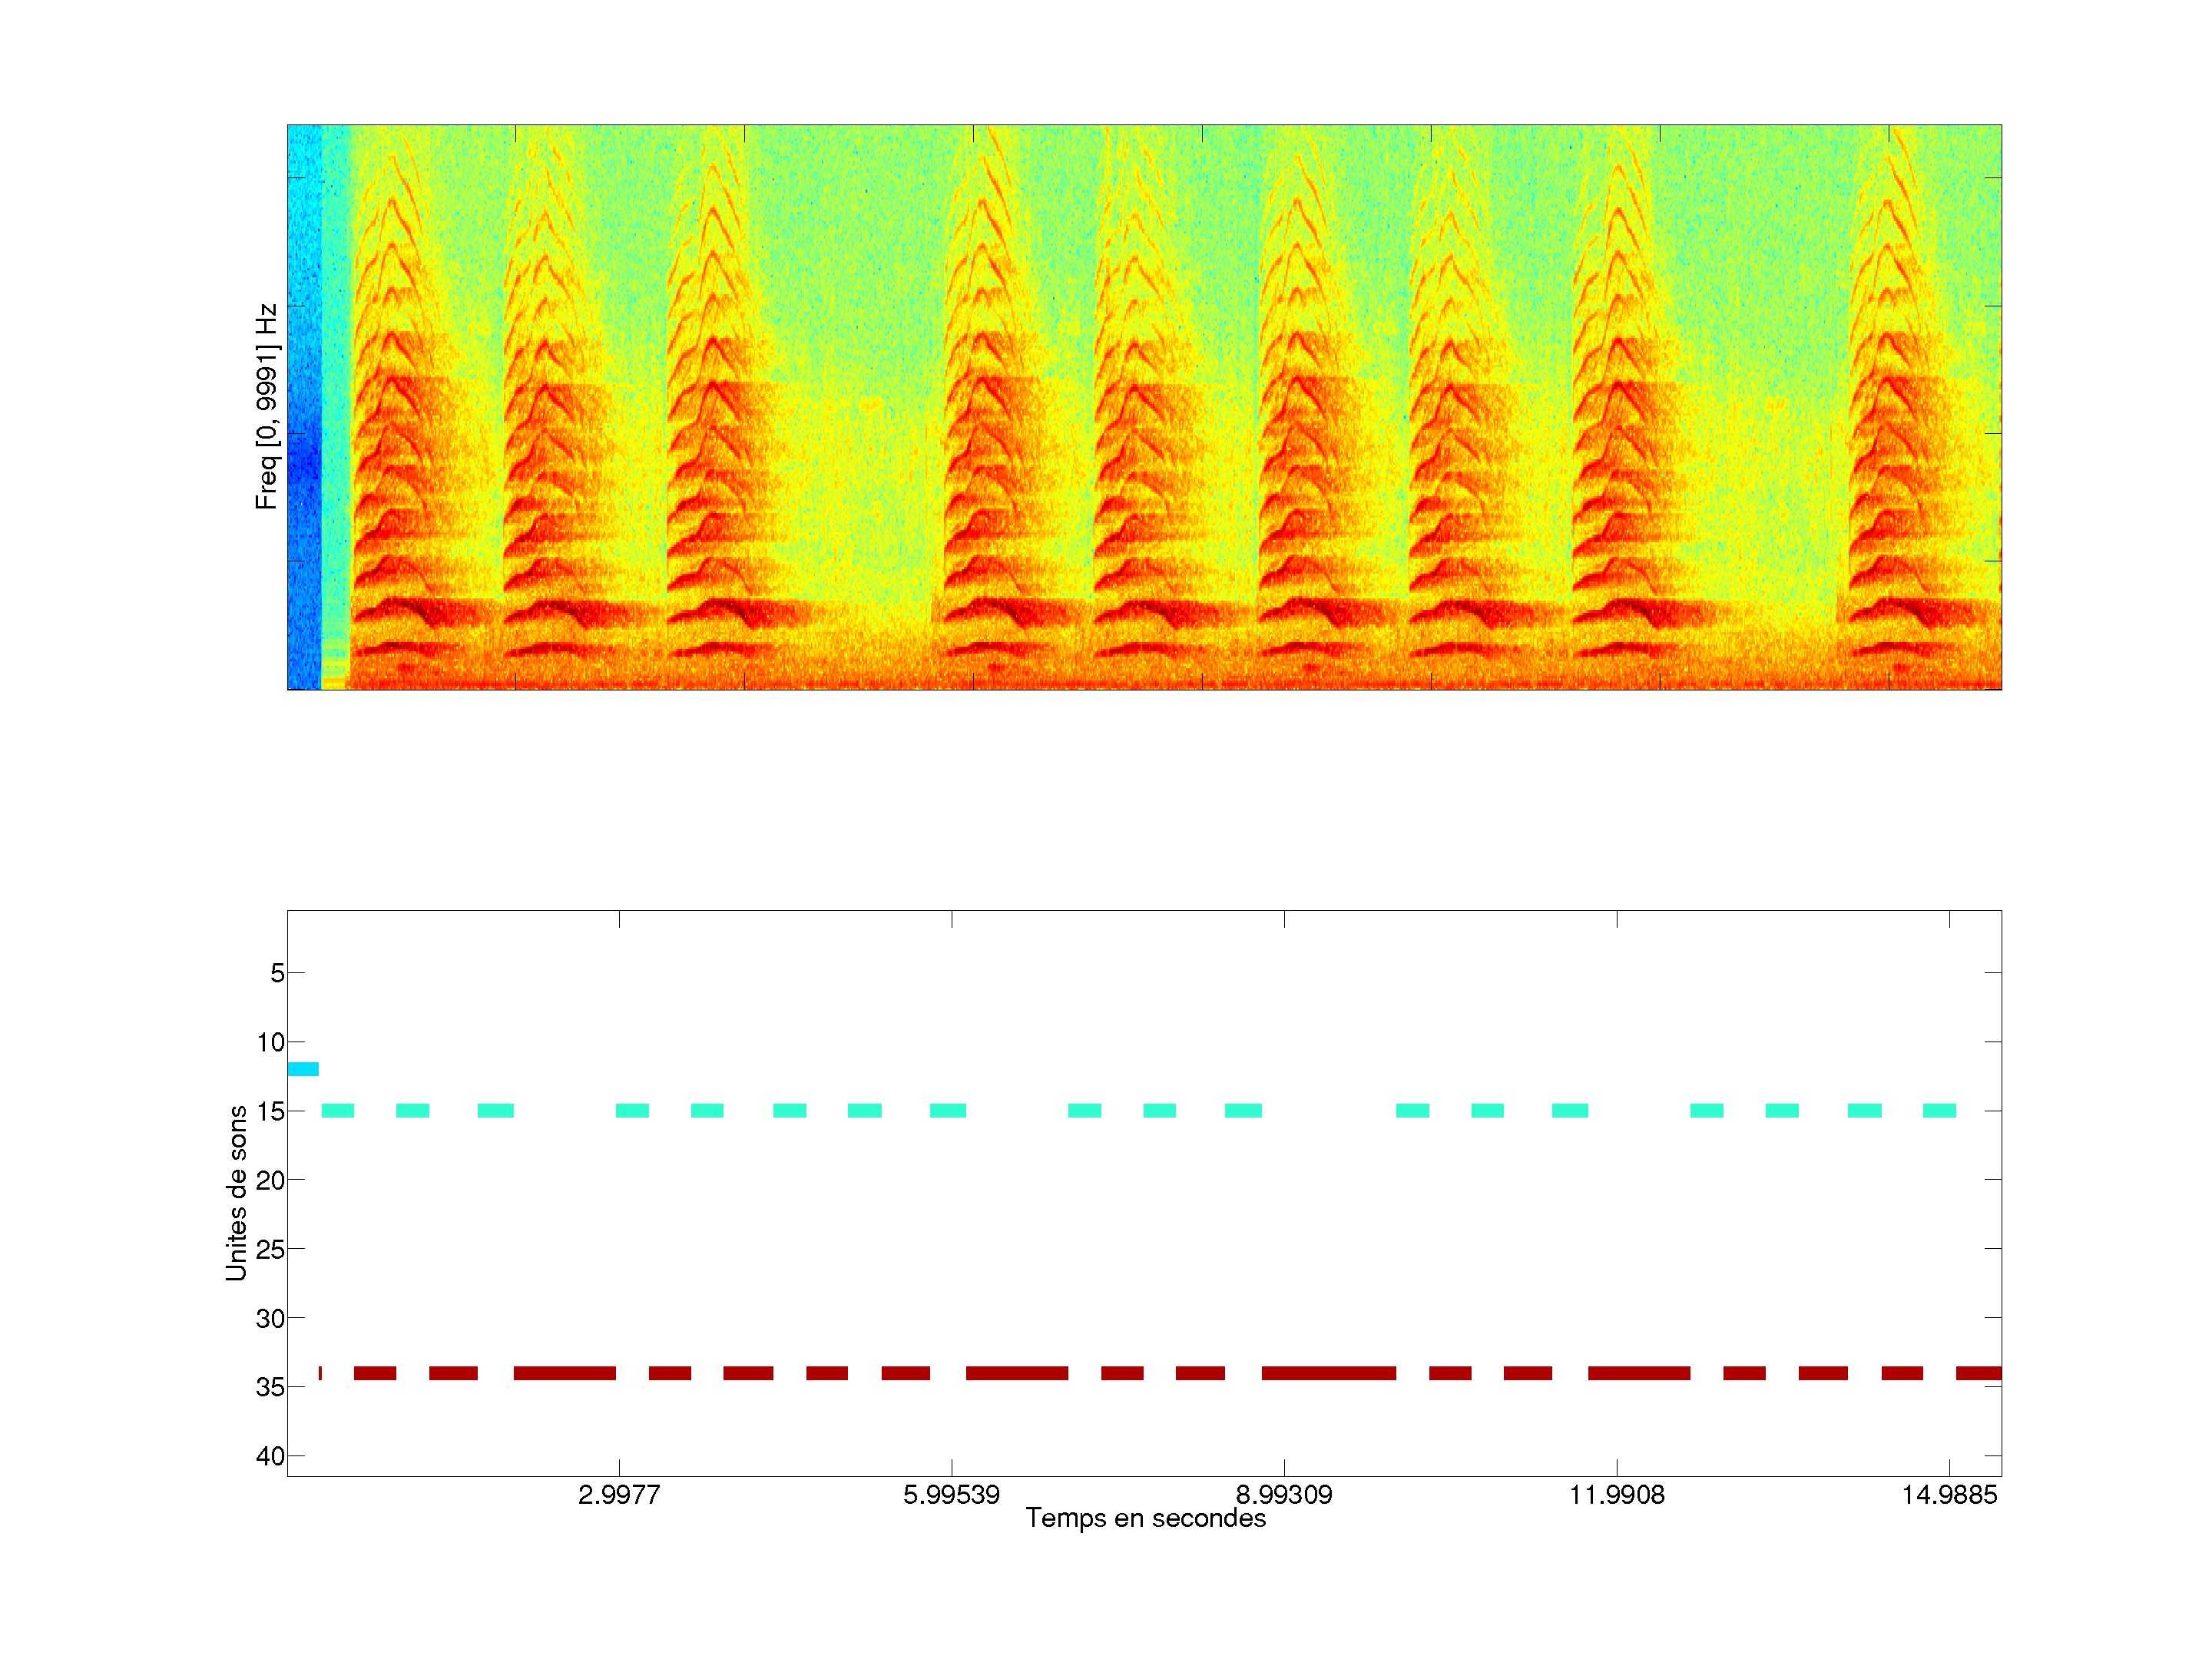
Task: Click the y-axis tick label 25
Action: click(270, 1249)
